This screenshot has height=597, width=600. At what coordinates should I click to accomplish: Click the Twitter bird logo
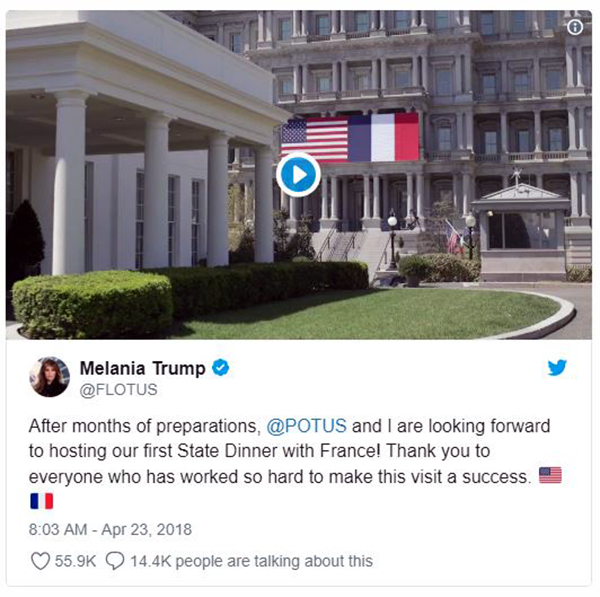point(557,368)
